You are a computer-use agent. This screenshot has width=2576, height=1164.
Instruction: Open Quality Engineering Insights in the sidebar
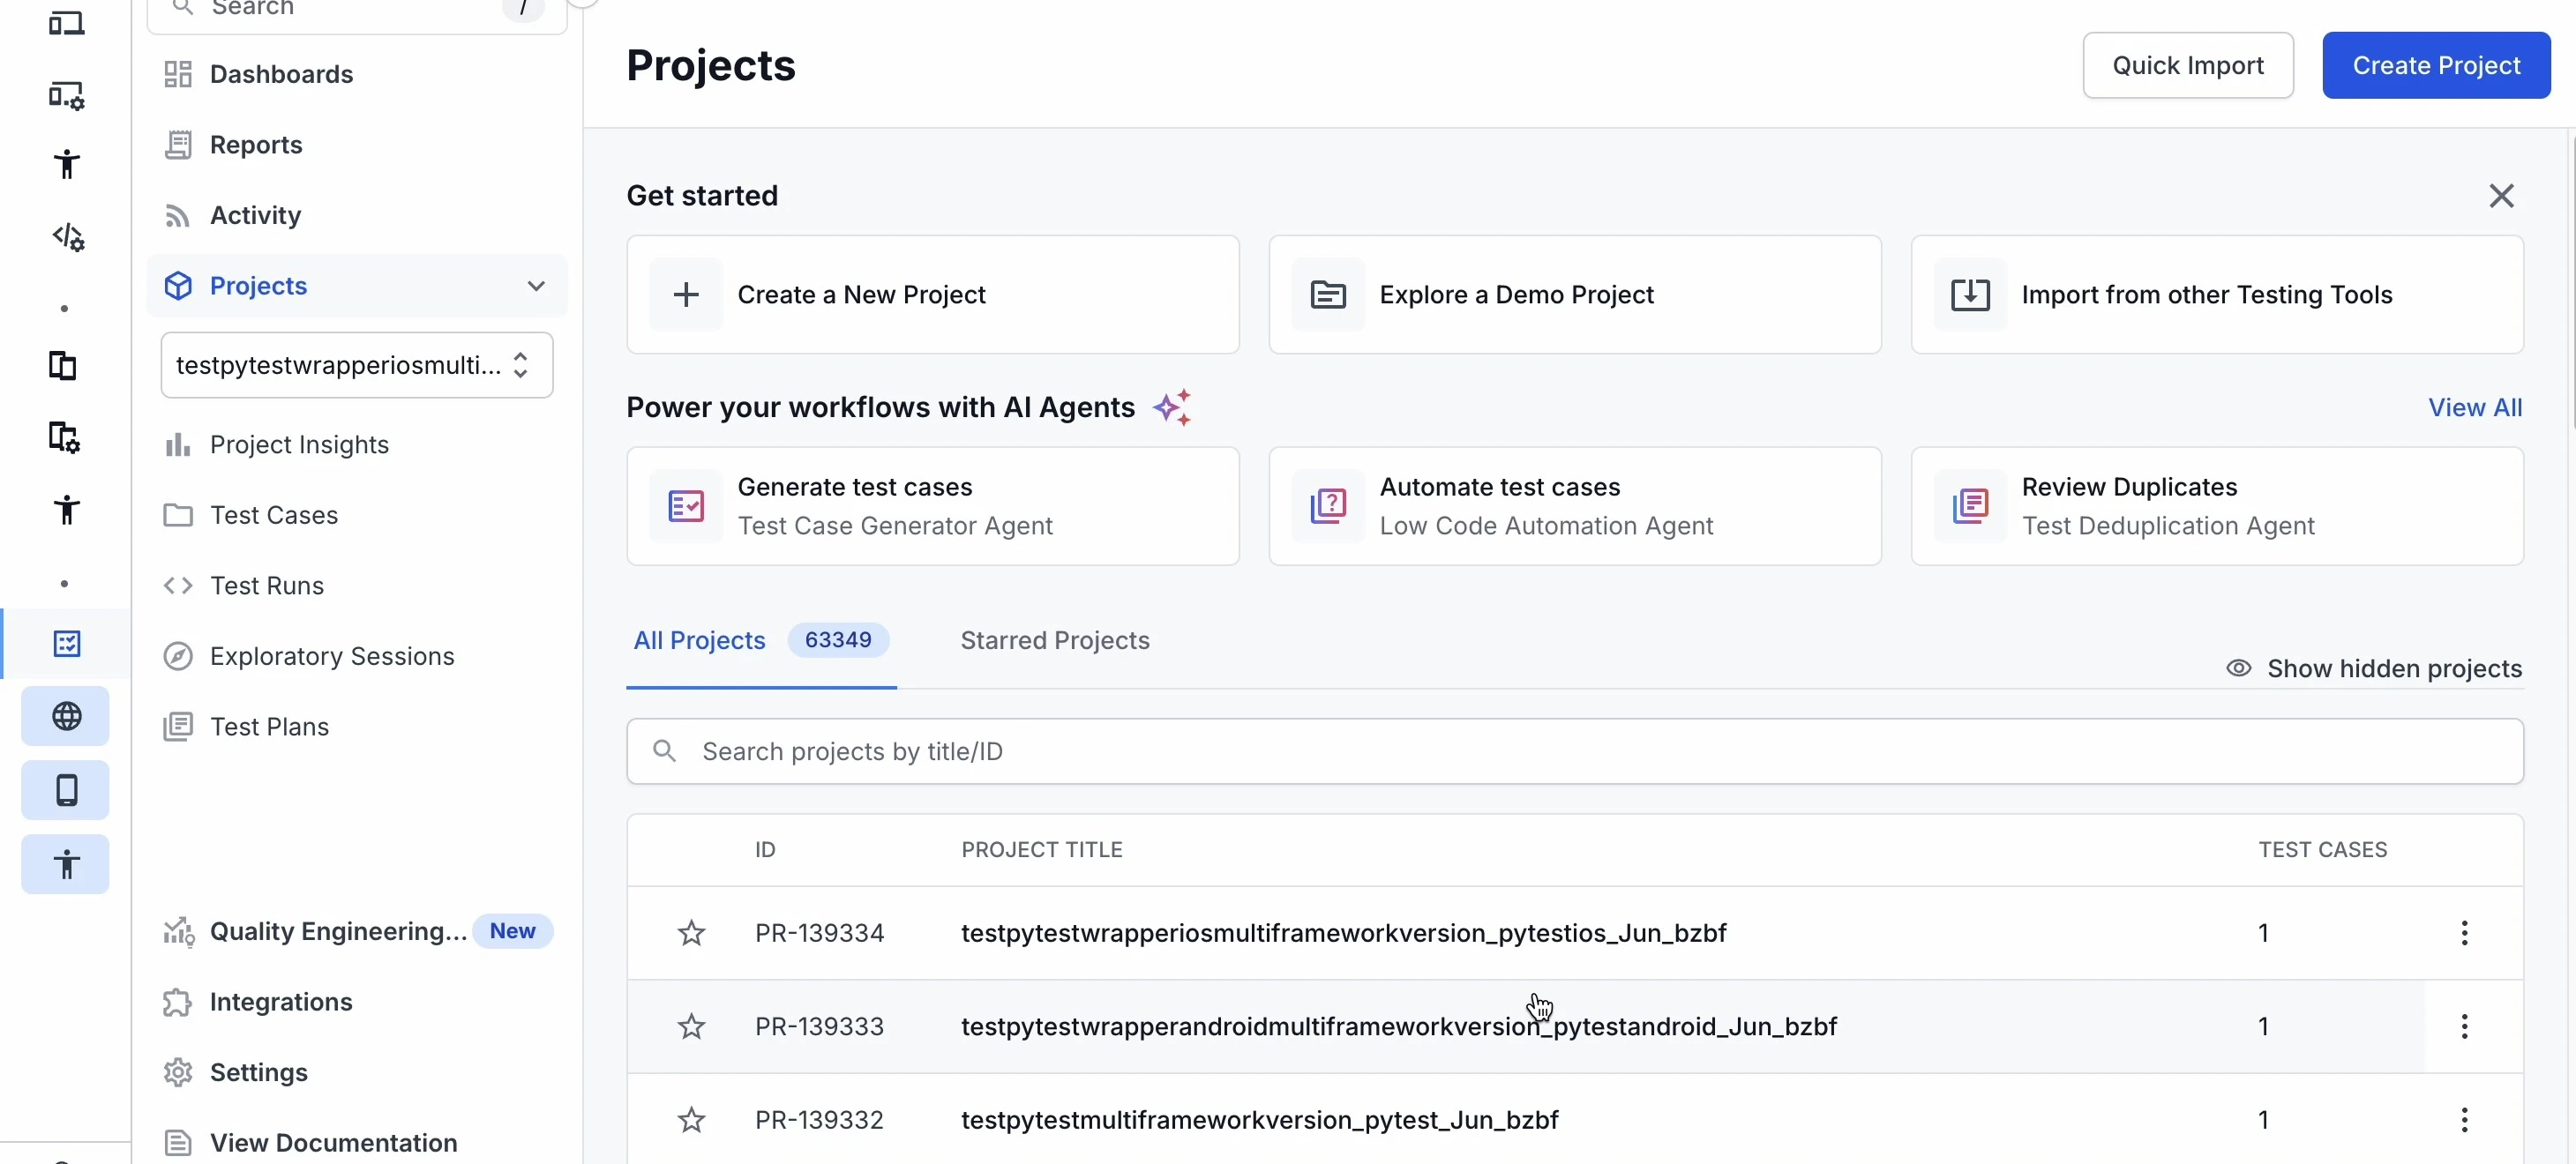click(357, 931)
